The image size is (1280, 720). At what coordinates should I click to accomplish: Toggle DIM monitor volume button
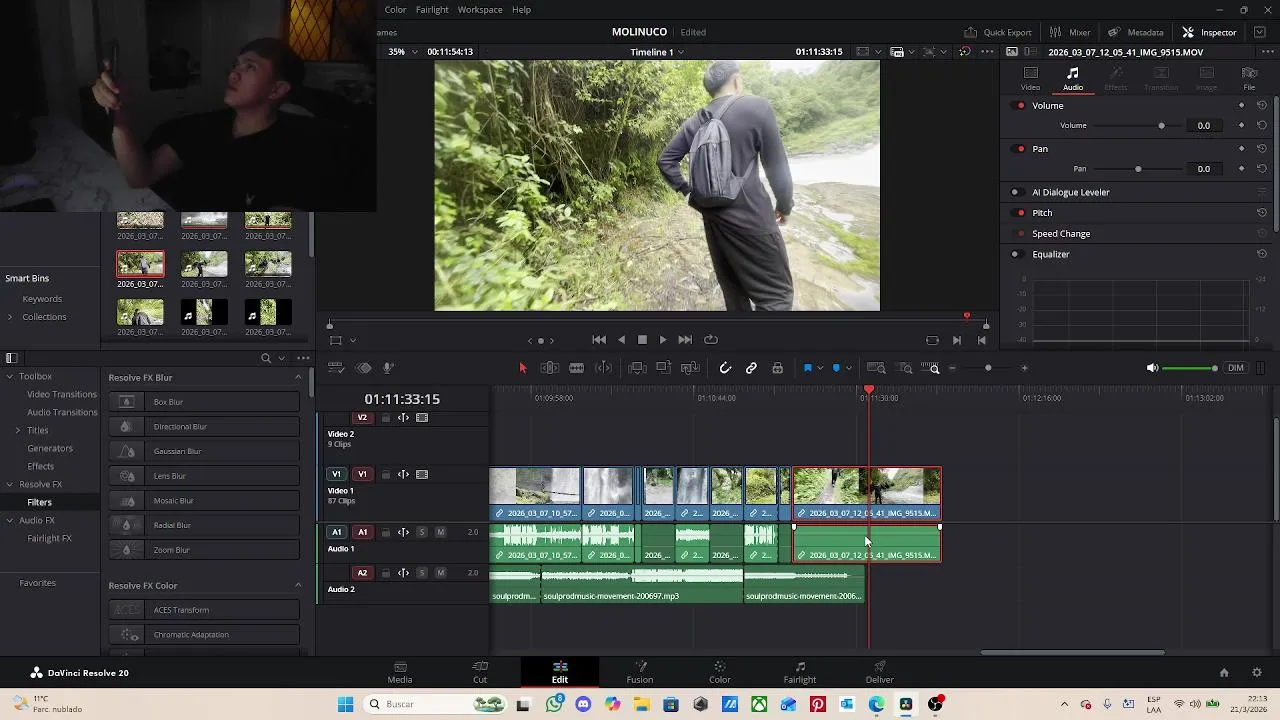tap(1236, 368)
